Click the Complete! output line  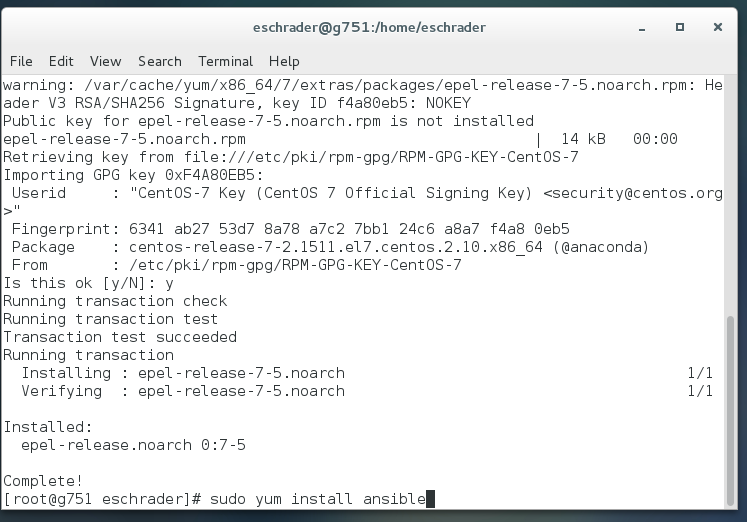coord(43,481)
